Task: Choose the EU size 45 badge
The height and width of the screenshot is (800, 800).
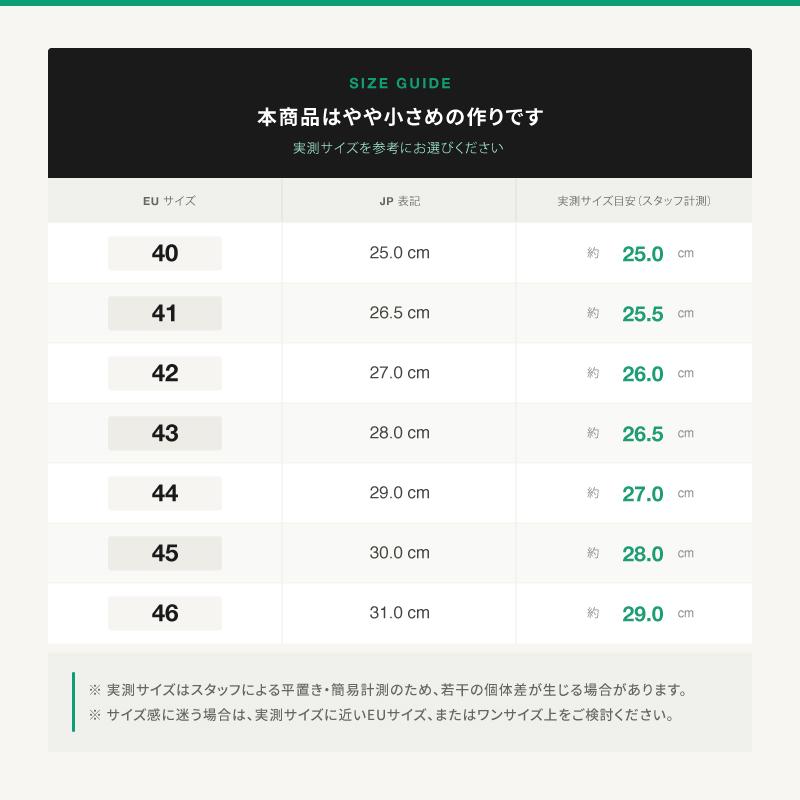Action: click(x=165, y=553)
